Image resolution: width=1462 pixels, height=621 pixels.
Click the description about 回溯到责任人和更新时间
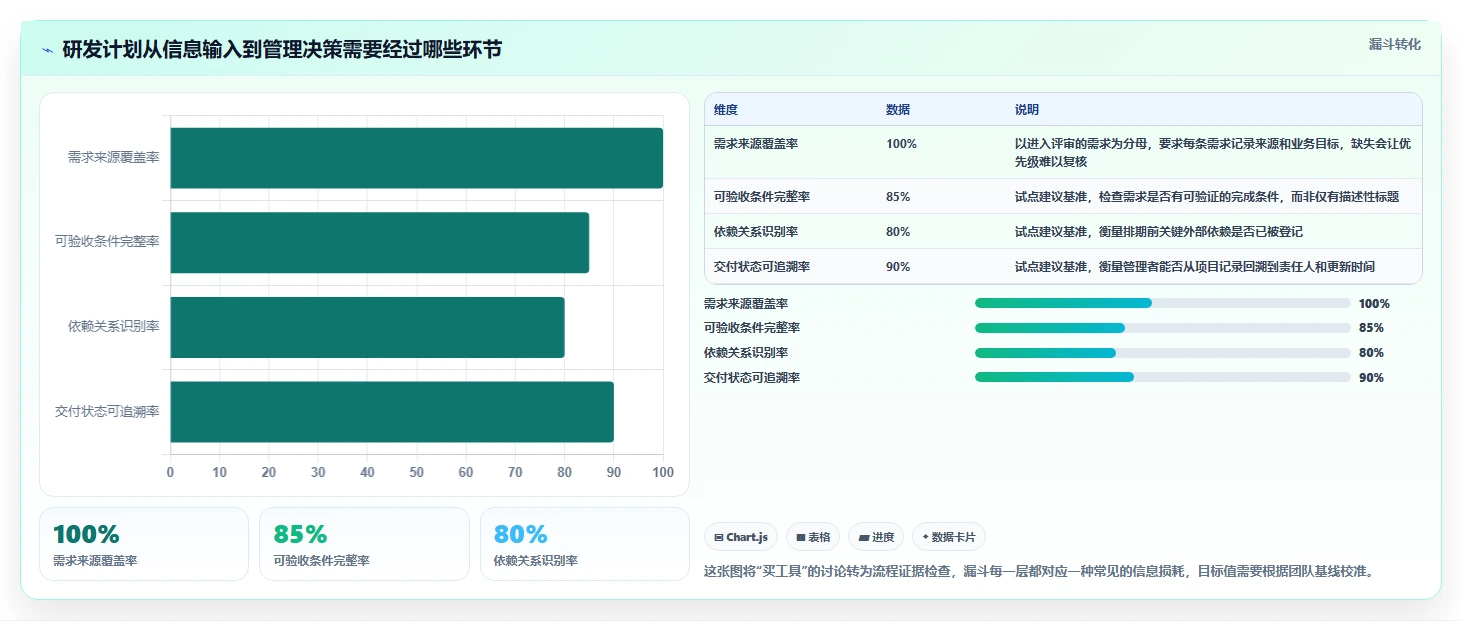click(1195, 267)
